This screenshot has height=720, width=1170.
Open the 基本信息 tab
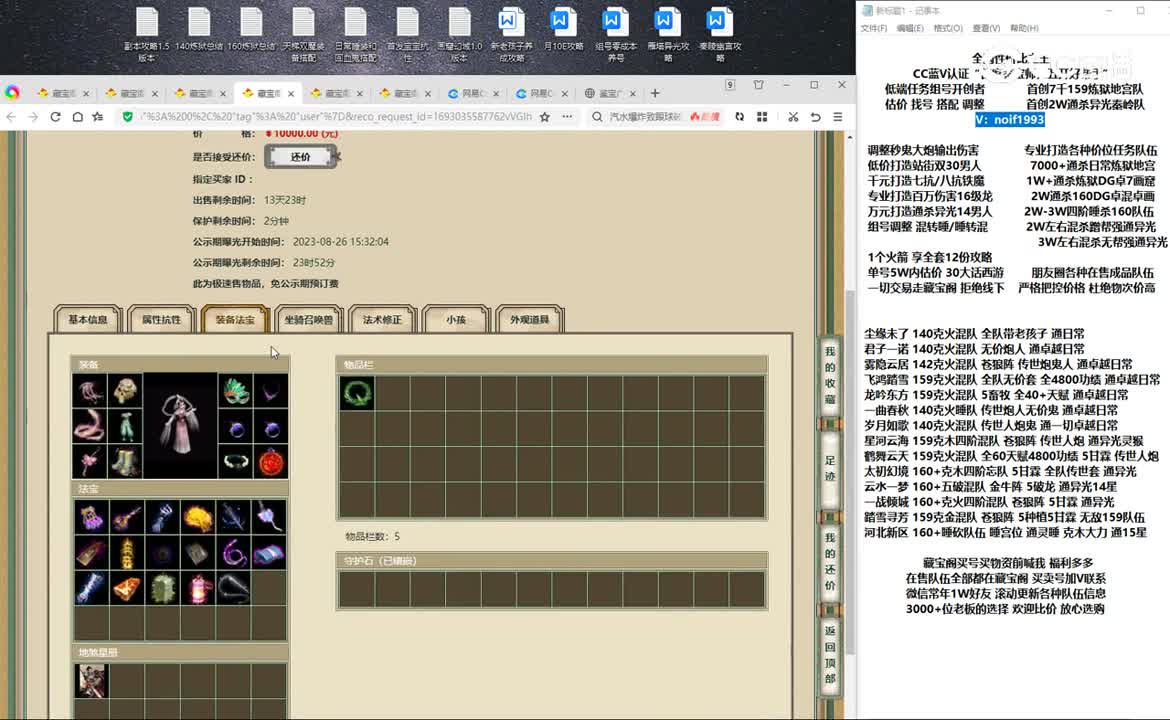point(88,319)
